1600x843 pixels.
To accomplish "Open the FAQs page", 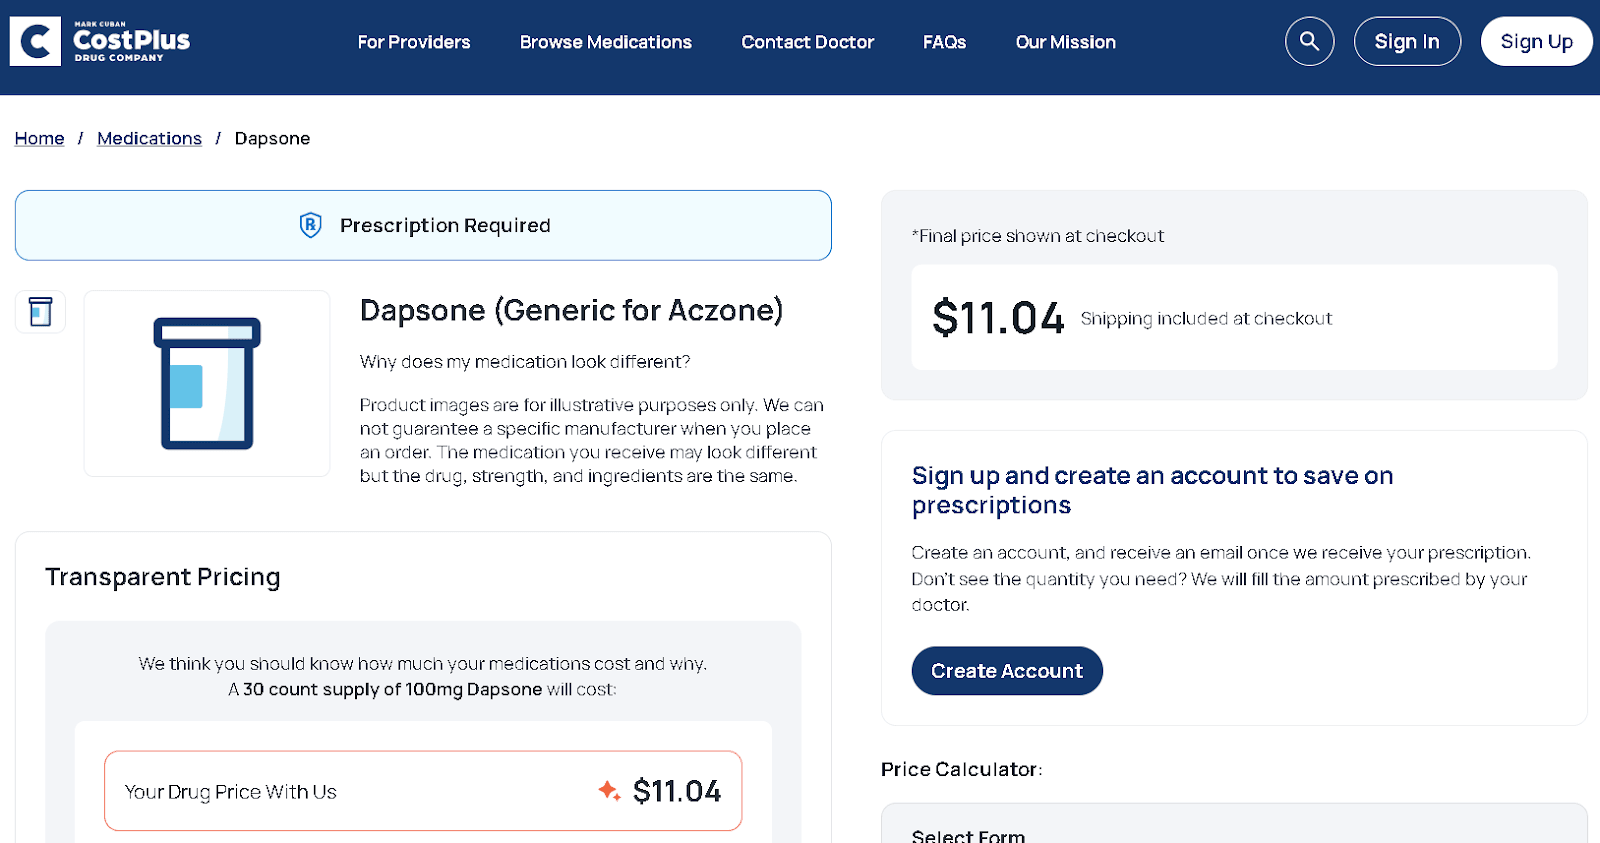I will 944,42.
